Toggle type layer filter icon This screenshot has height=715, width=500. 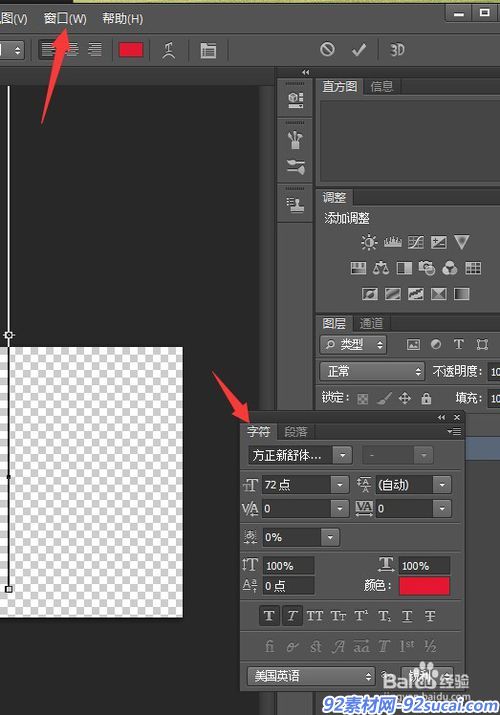tap(459, 345)
